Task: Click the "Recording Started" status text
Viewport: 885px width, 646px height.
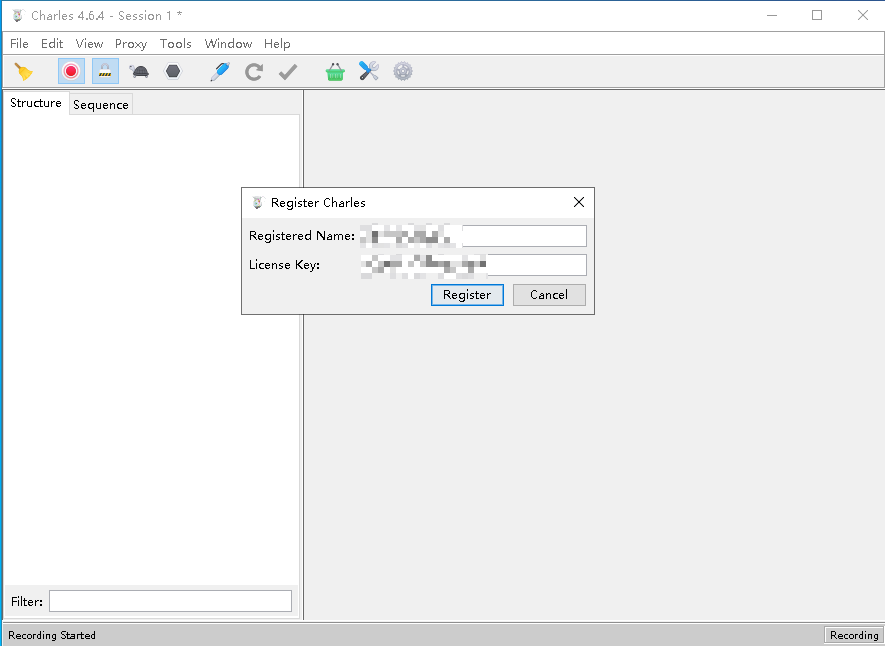Action: click(52, 635)
